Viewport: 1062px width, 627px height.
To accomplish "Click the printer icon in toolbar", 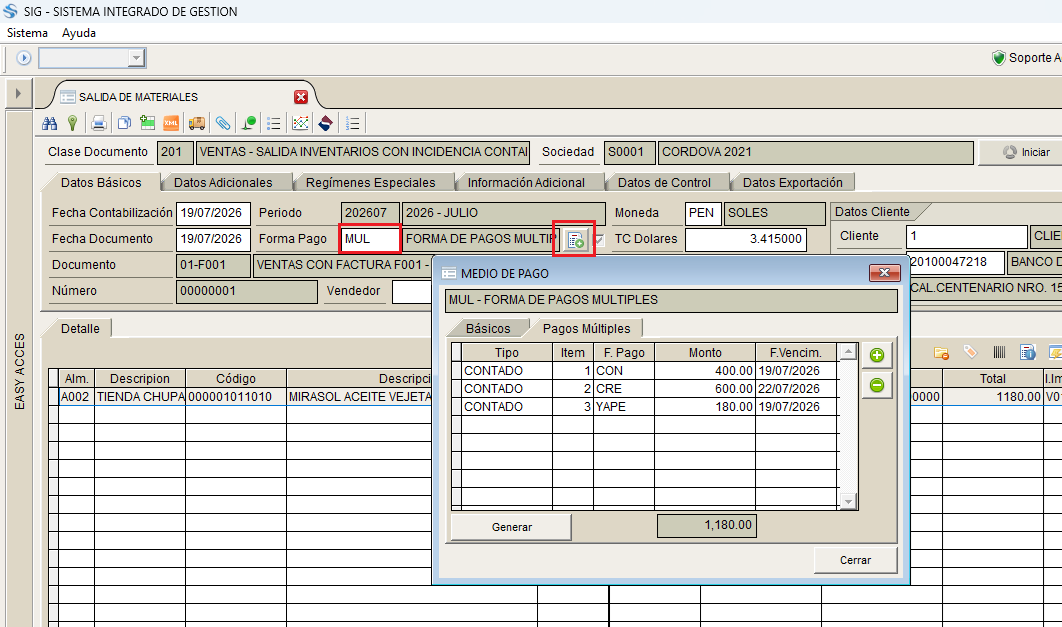I will pyautogui.click(x=99, y=123).
